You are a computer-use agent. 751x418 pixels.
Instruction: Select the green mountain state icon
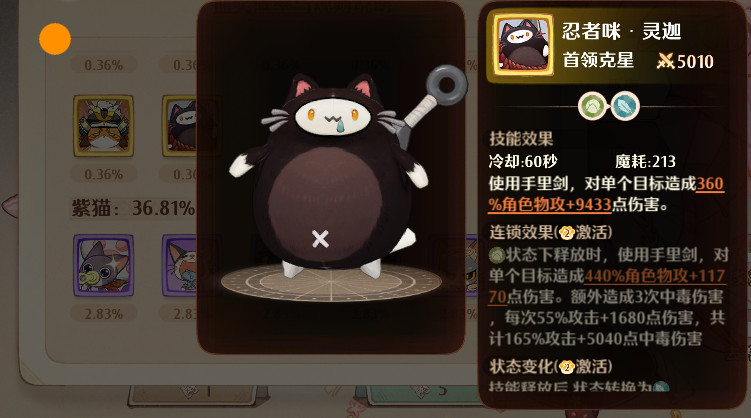coord(593,106)
